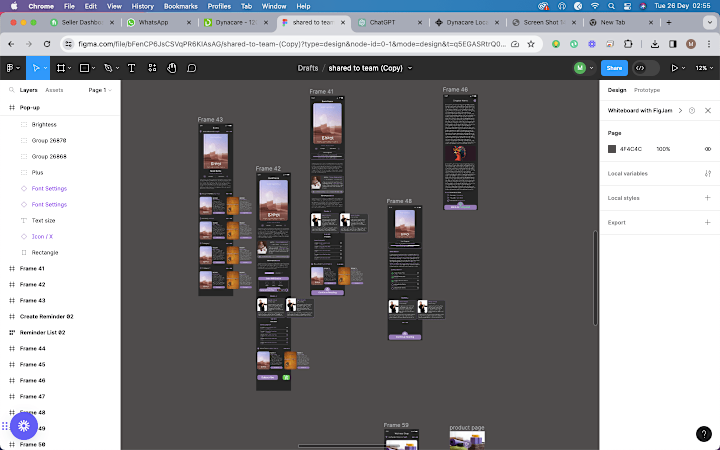Click the canvas vertical scrollbar
The image size is (720, 450).
click(595, 278)
